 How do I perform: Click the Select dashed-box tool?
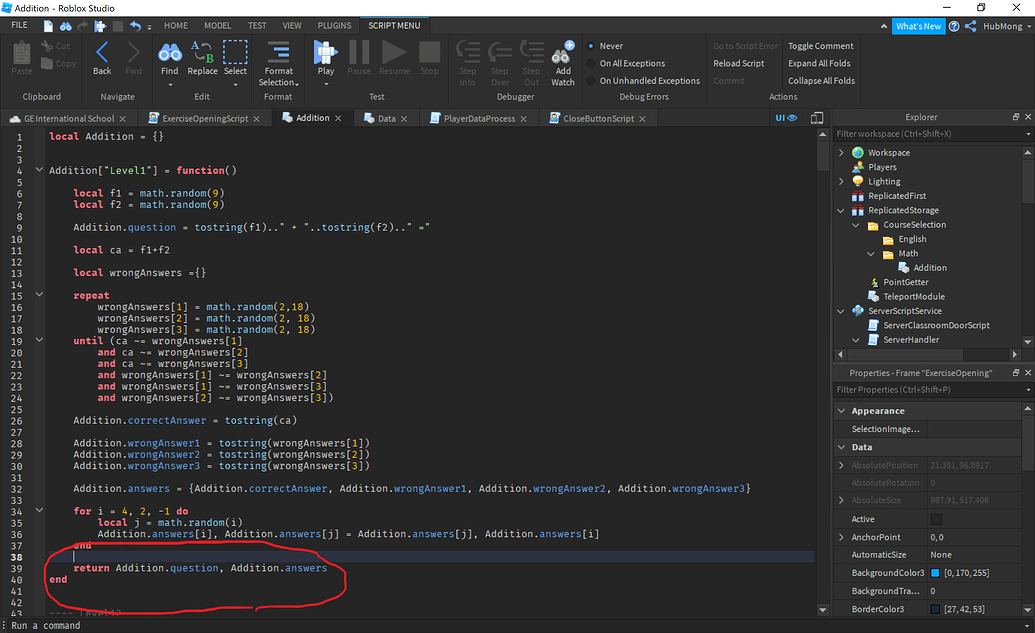(235, 52)
